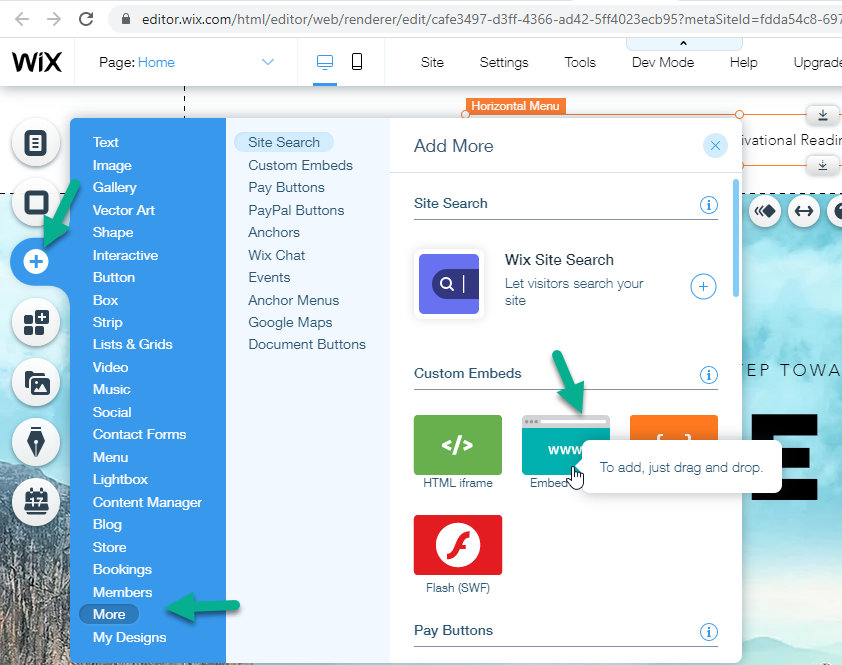The height and width of the screenshot is (665, 842).
Task: Select Text in the Add panel
Action: click(105, 142)
